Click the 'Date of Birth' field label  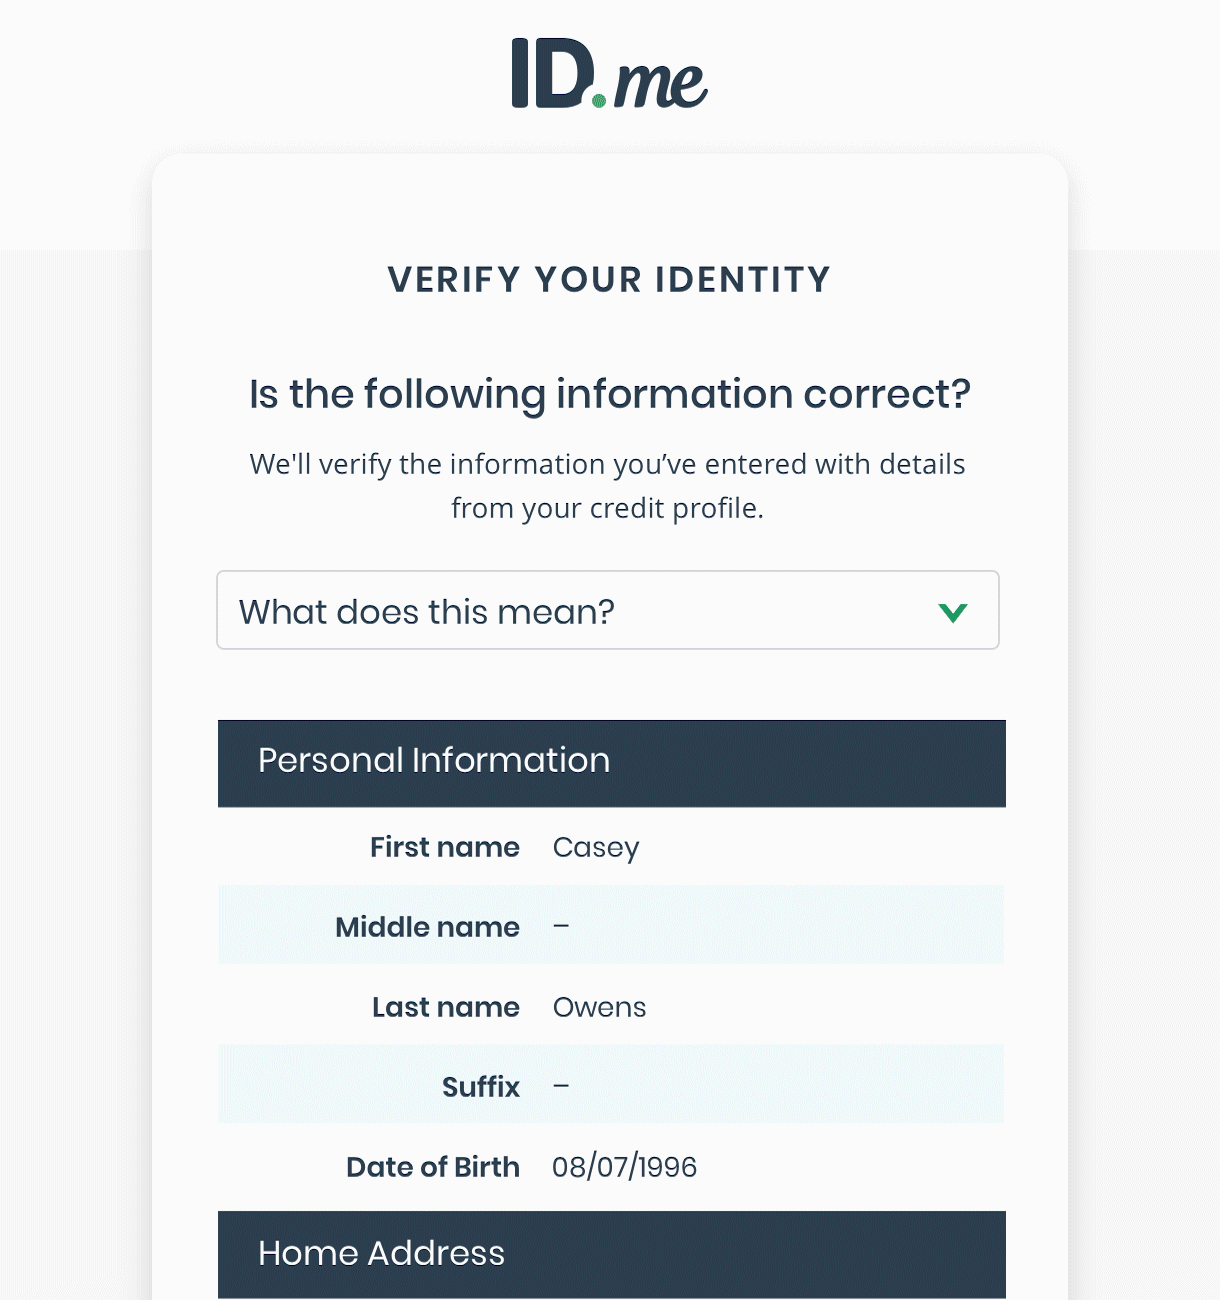[433, 1167]
